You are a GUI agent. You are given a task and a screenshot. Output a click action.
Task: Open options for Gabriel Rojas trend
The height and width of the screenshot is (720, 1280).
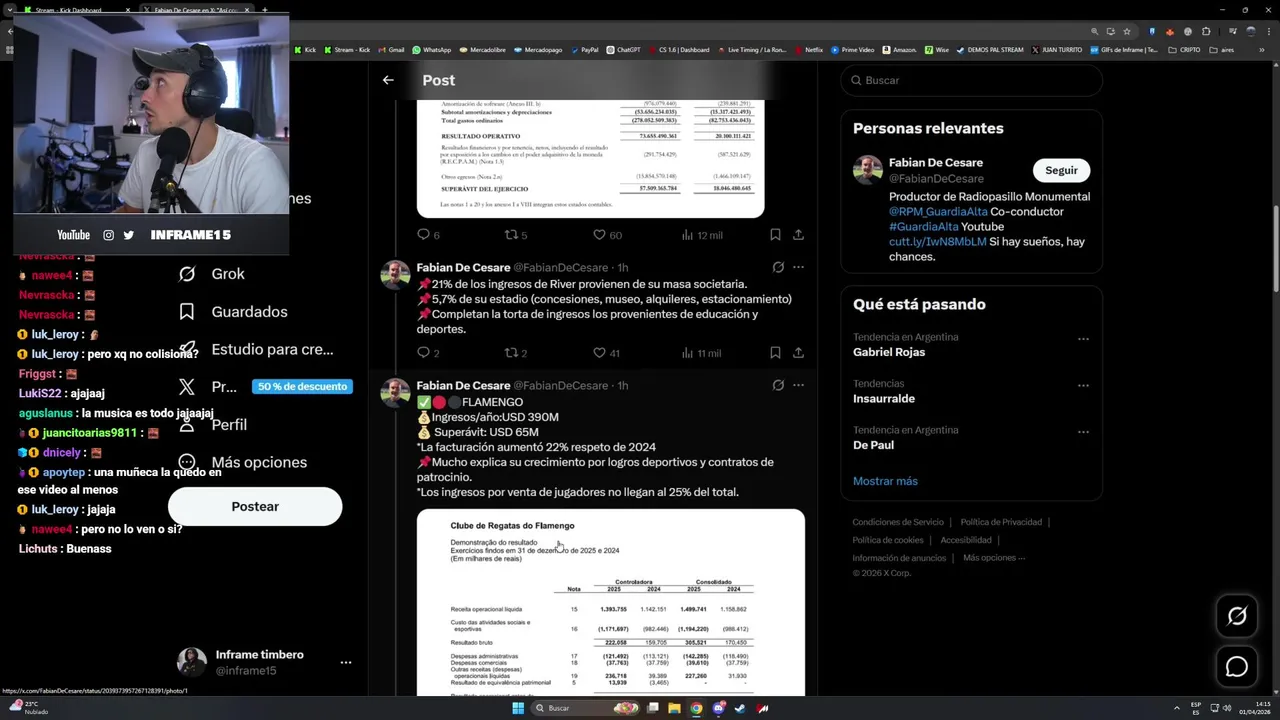1083,339
